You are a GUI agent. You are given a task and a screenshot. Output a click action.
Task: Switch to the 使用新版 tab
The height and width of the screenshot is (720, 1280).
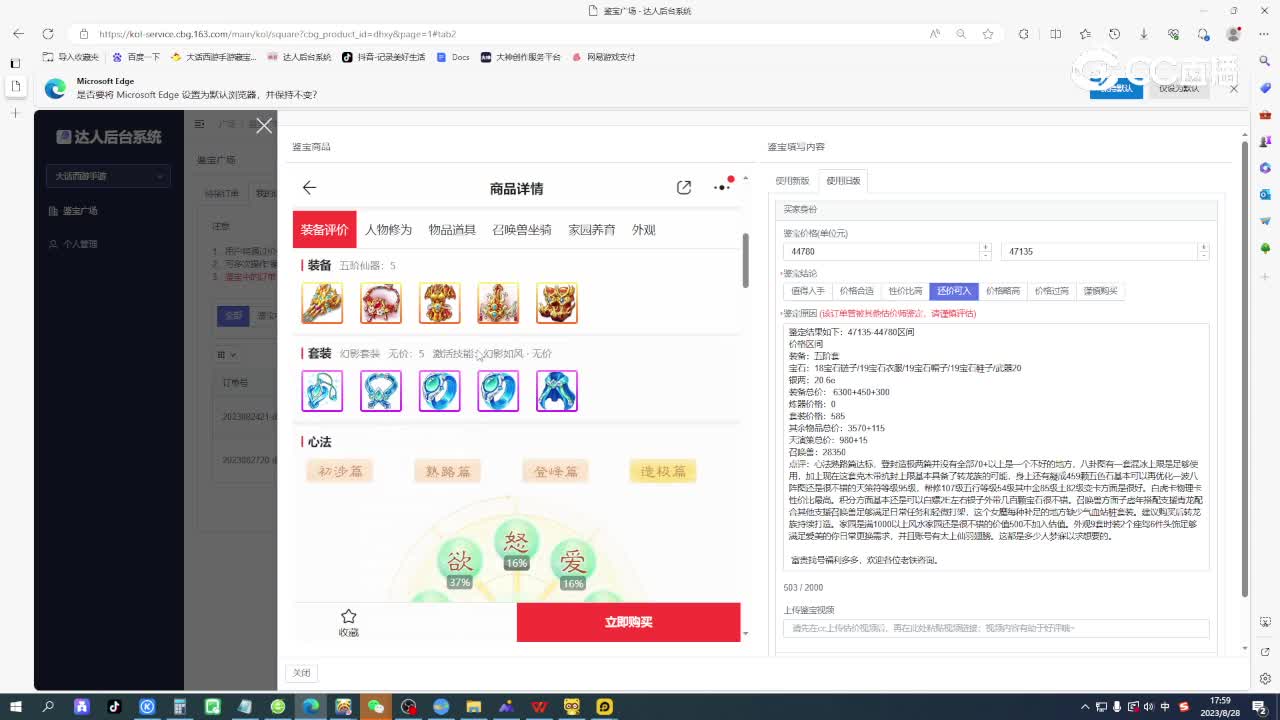793,181
